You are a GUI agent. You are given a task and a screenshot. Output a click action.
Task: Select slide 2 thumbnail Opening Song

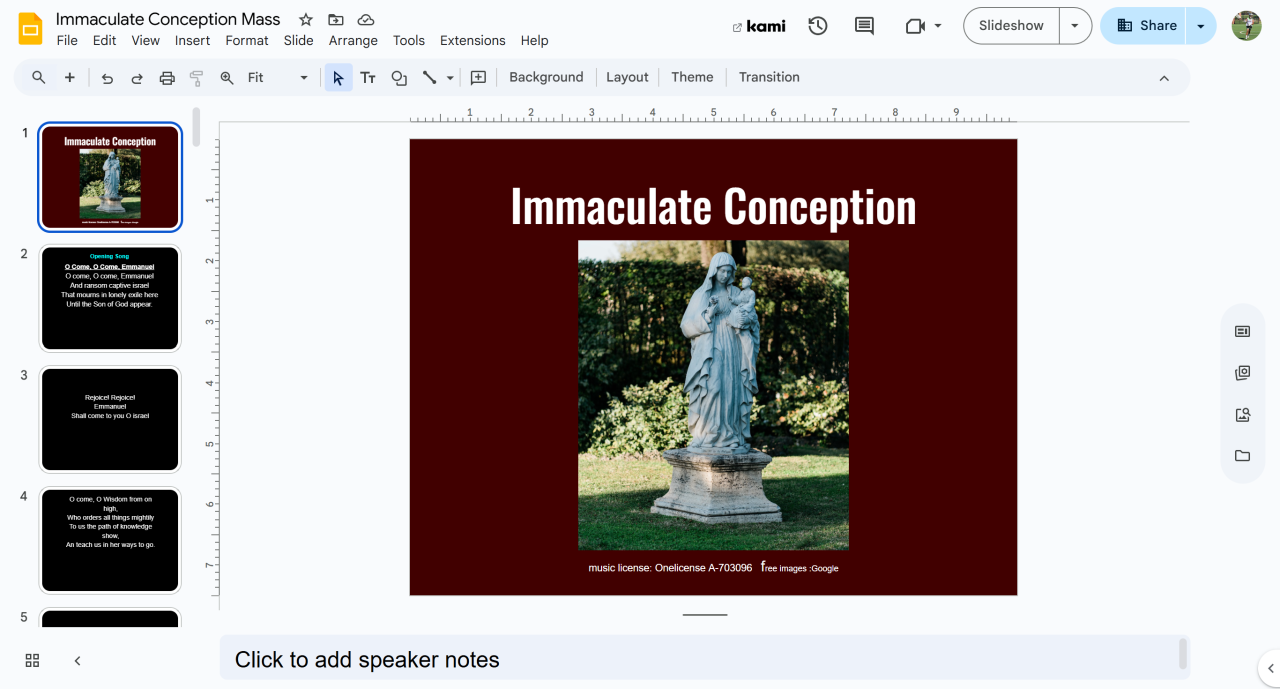pyautogui.click(x=110, y=298)
